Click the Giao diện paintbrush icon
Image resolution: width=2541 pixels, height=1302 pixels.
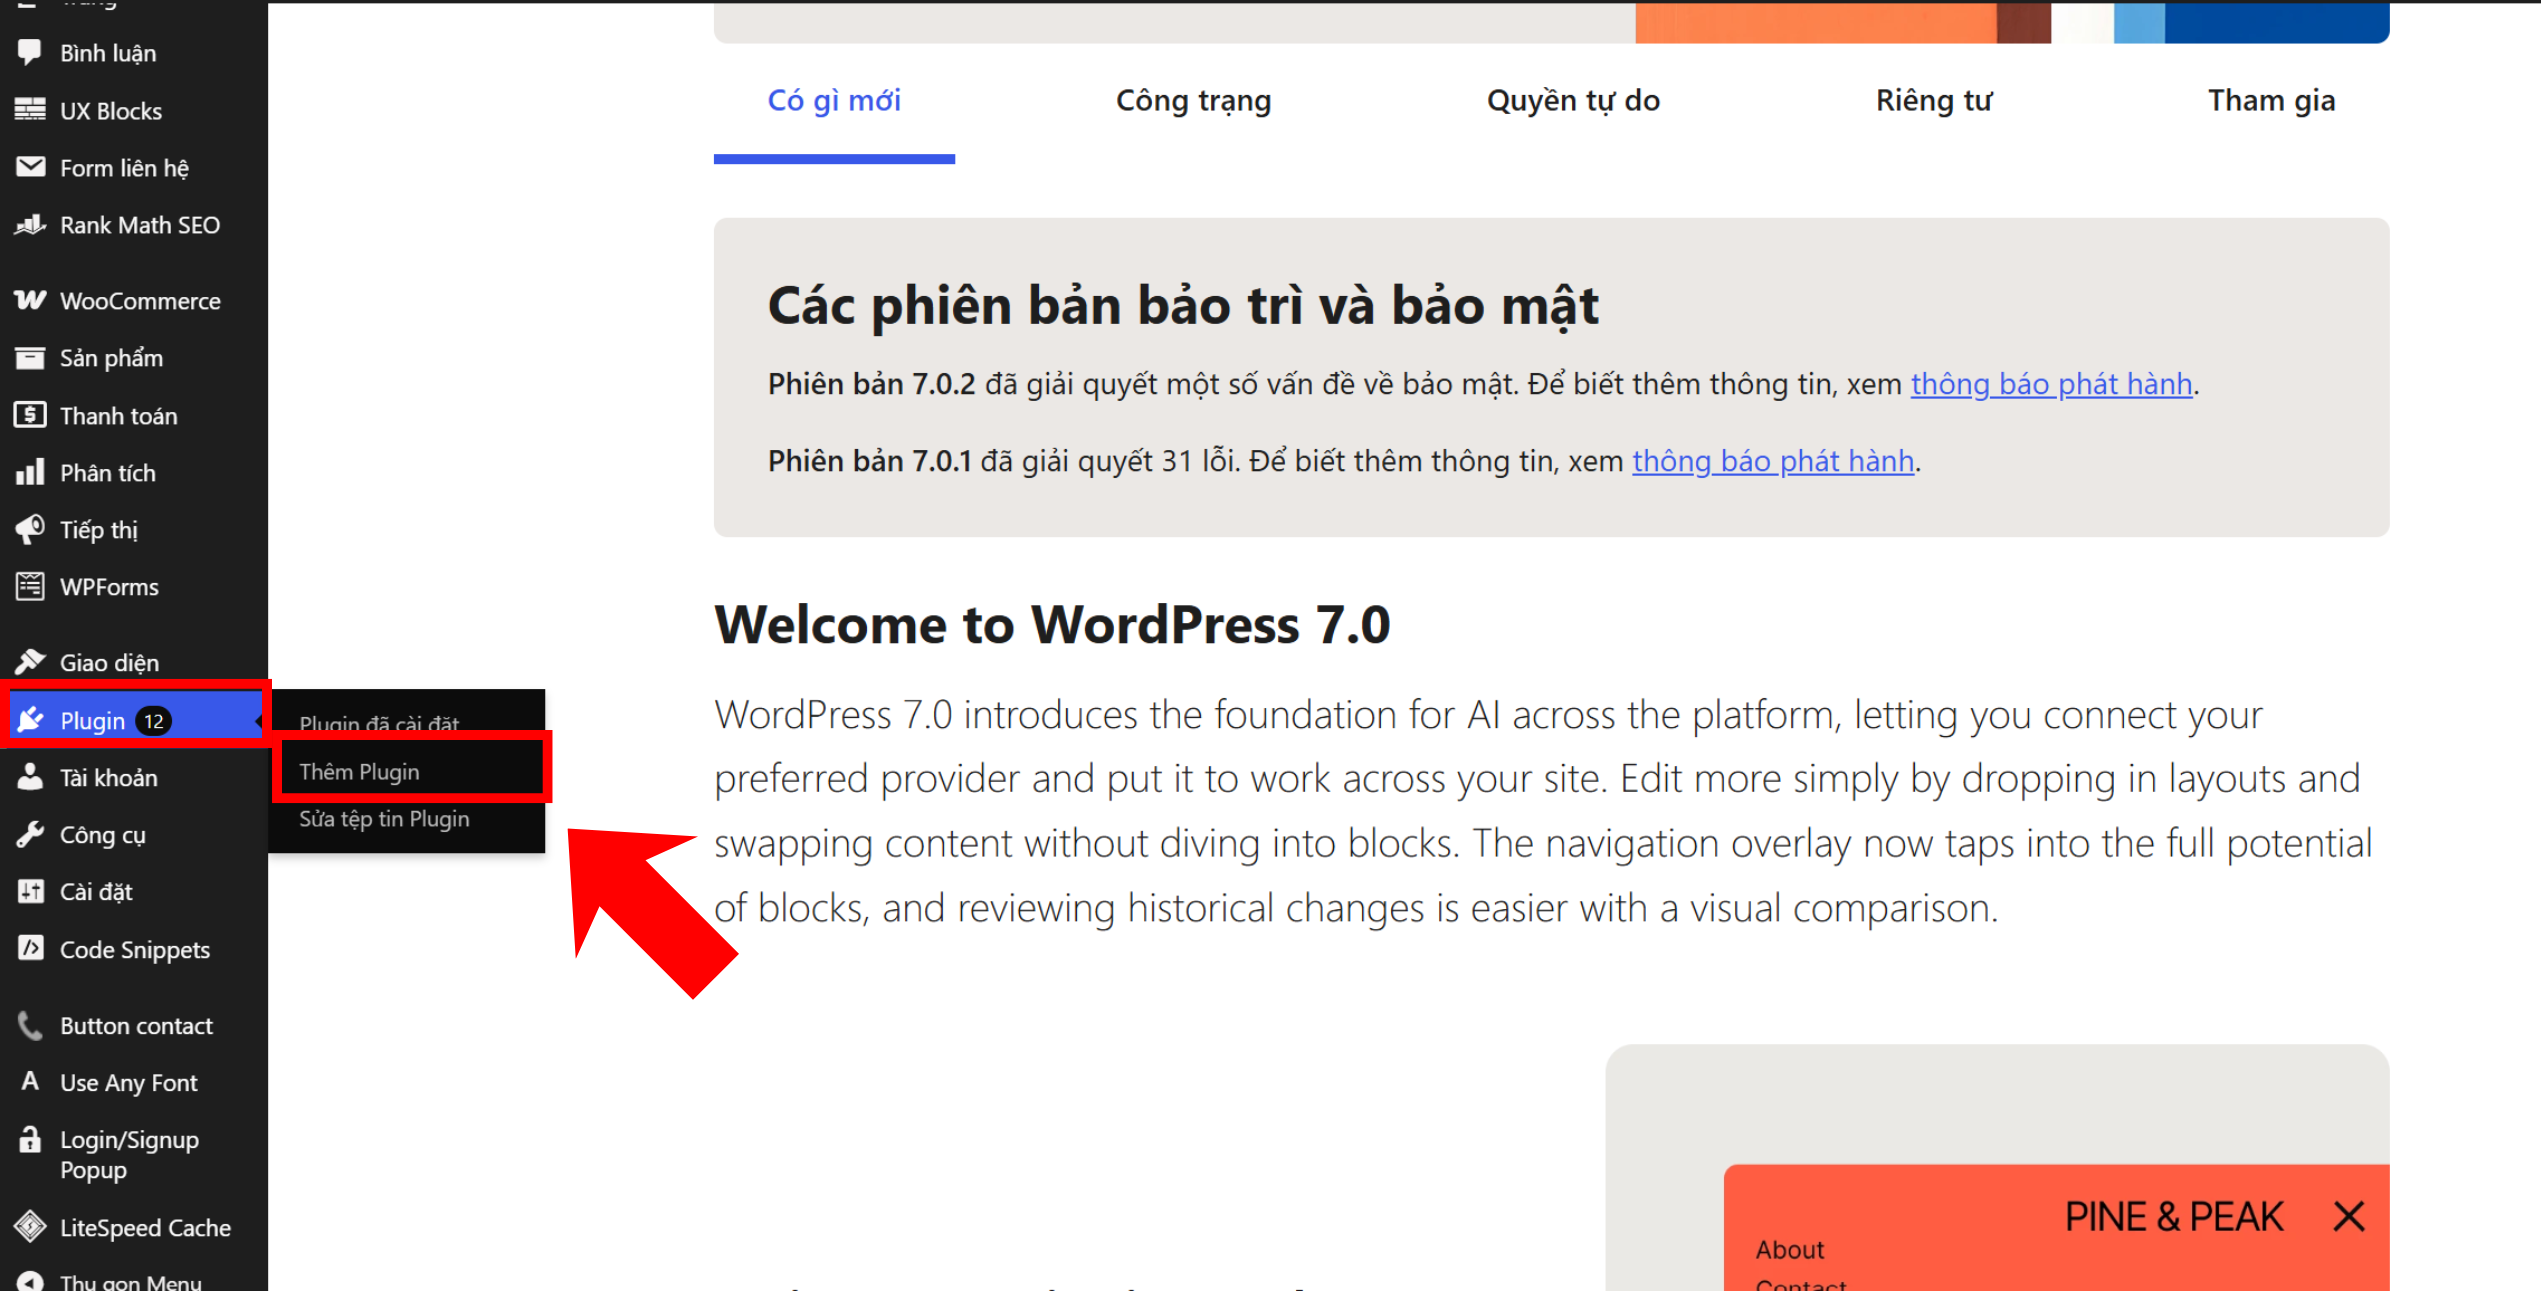coord(30,661)
